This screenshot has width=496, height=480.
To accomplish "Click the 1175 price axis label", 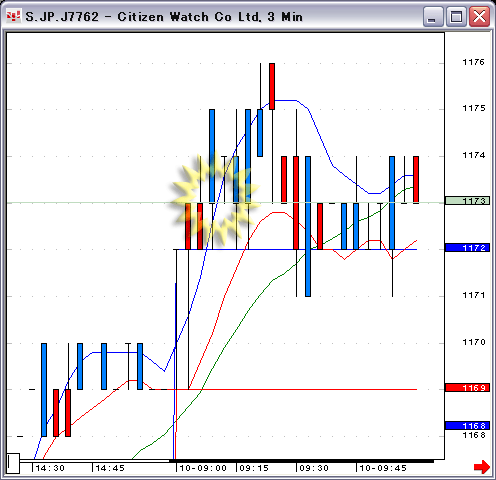I will (473, 108).
